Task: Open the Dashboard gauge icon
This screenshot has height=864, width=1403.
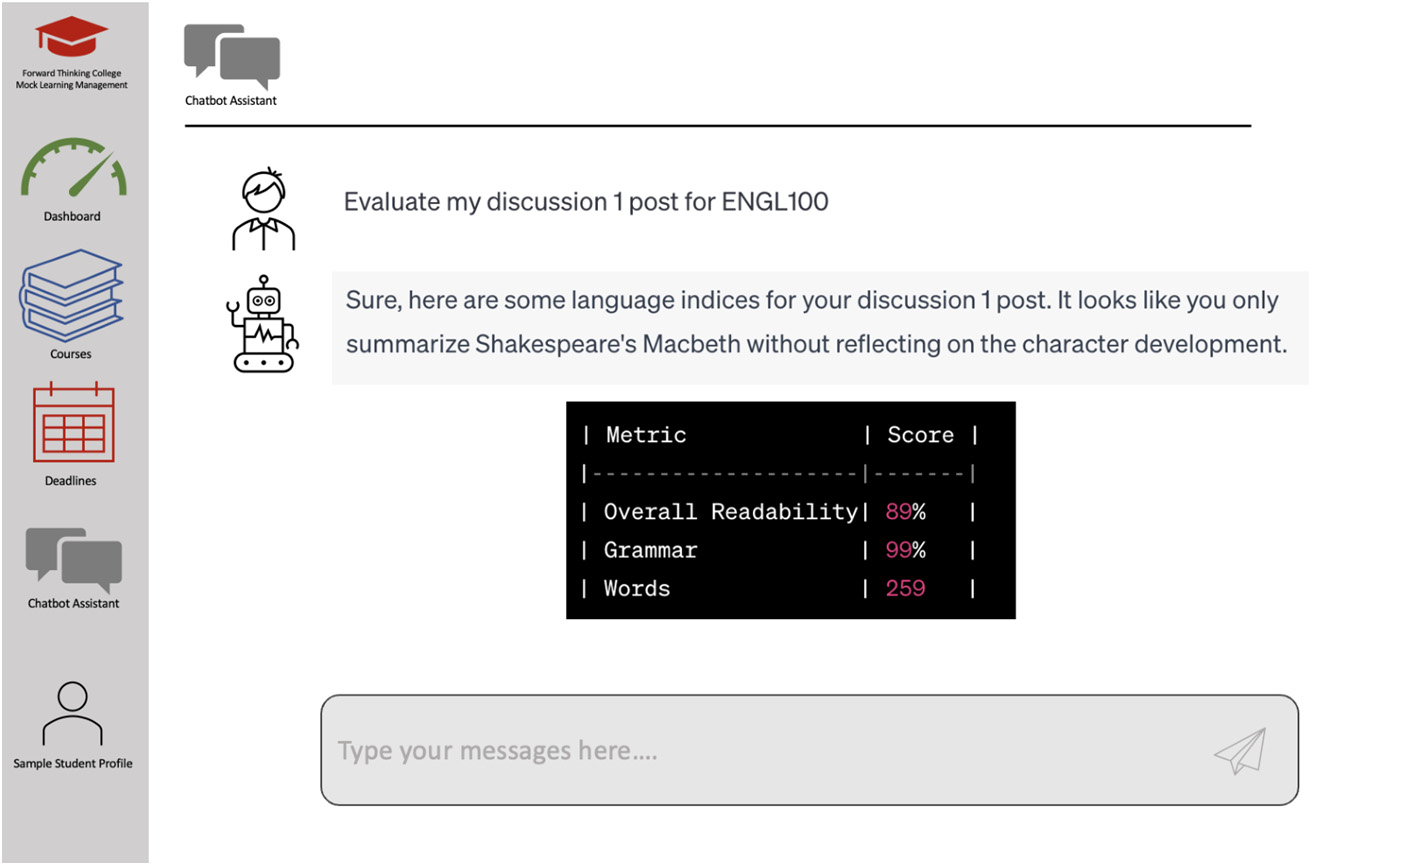Action: pos(73,168)
